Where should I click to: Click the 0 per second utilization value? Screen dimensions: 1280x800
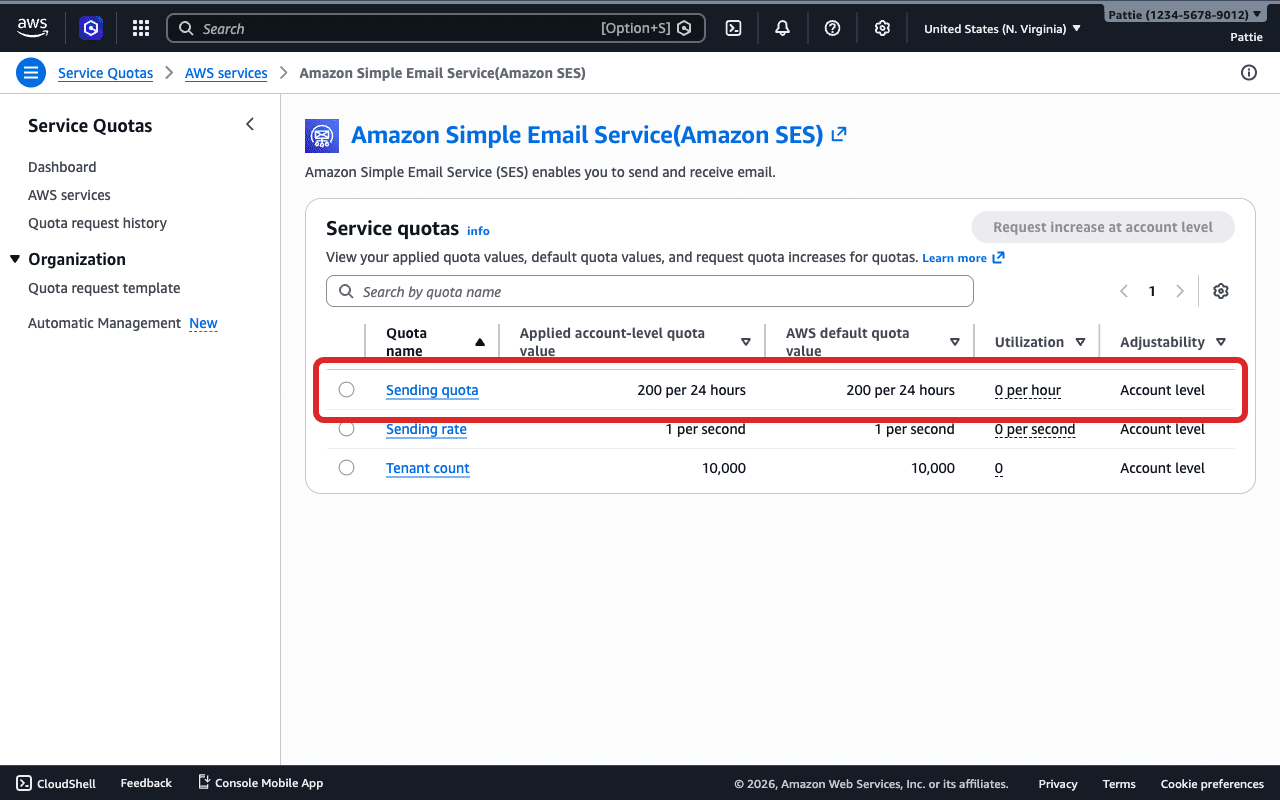(1035, 429)
